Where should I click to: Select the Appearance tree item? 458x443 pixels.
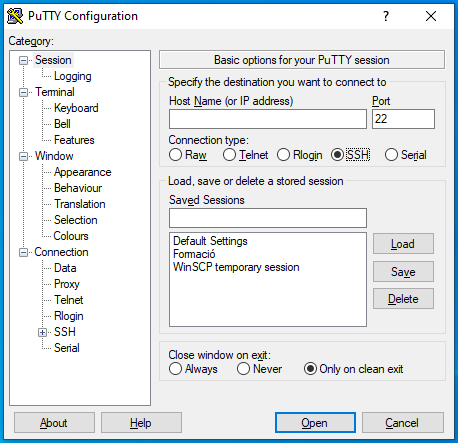[83, 172]
